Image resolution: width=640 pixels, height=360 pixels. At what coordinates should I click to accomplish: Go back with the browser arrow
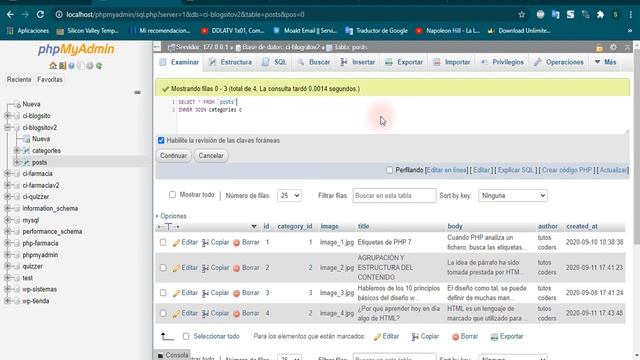click(x=11, y=15)
